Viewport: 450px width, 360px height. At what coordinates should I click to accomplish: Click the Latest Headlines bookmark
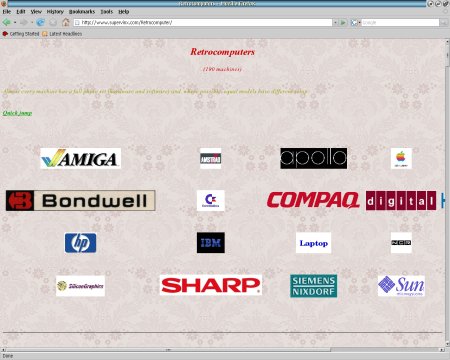point(62,34)
